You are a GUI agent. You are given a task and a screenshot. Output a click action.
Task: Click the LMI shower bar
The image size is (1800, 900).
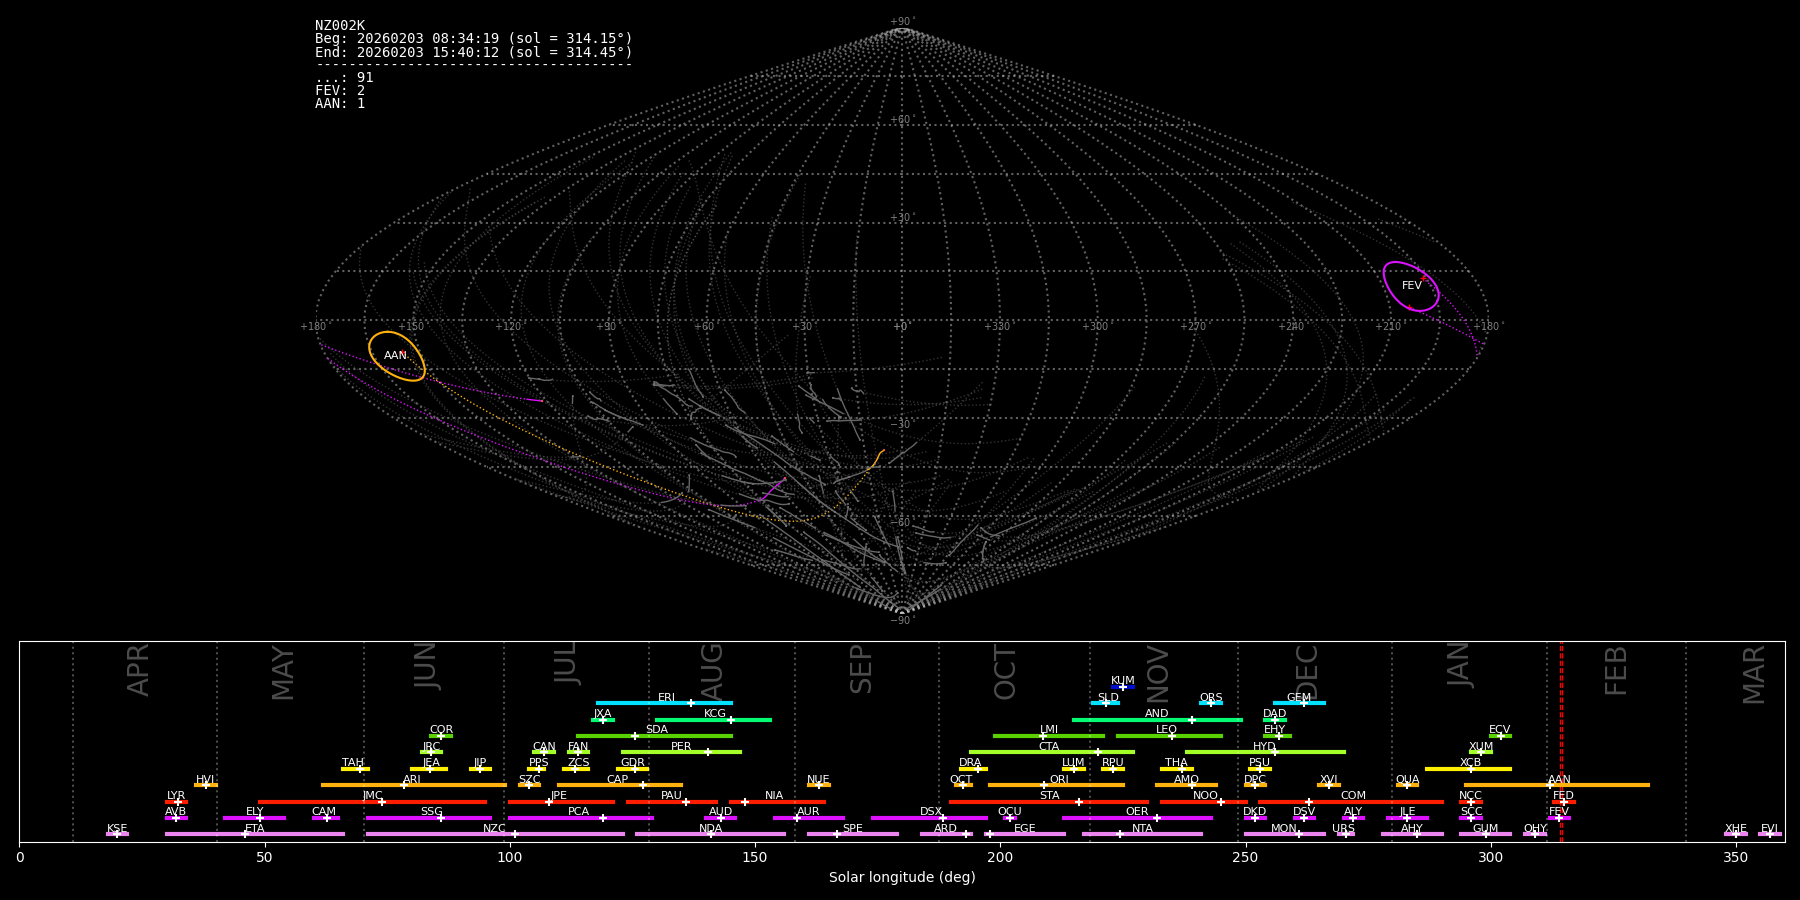(1049, 736)
